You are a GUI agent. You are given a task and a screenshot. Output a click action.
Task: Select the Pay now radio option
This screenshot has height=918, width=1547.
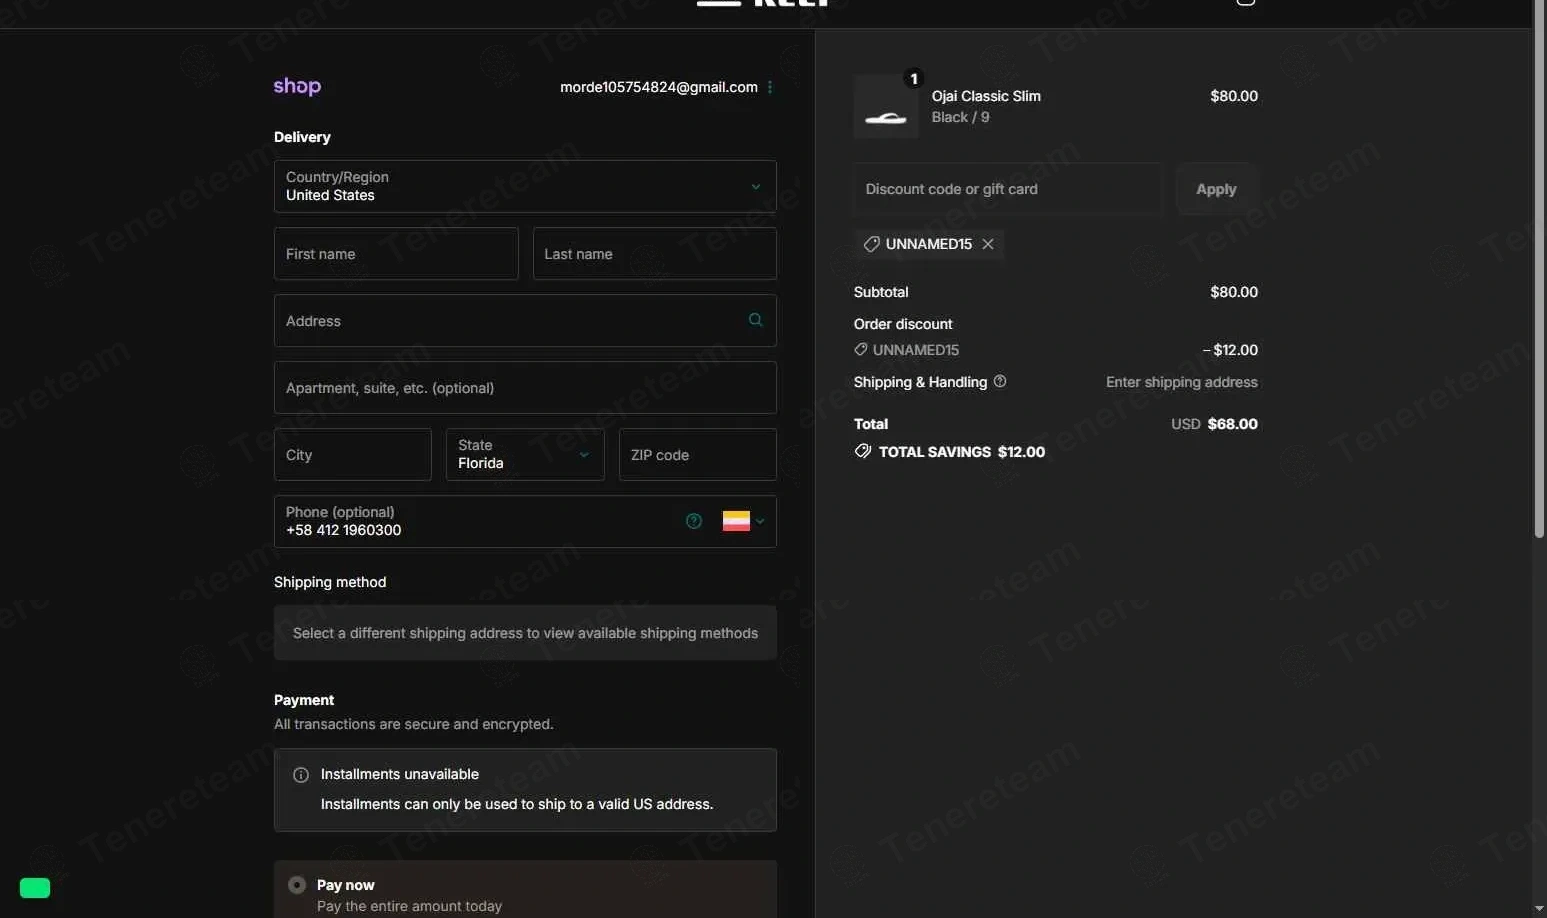(x=297, y=885)
